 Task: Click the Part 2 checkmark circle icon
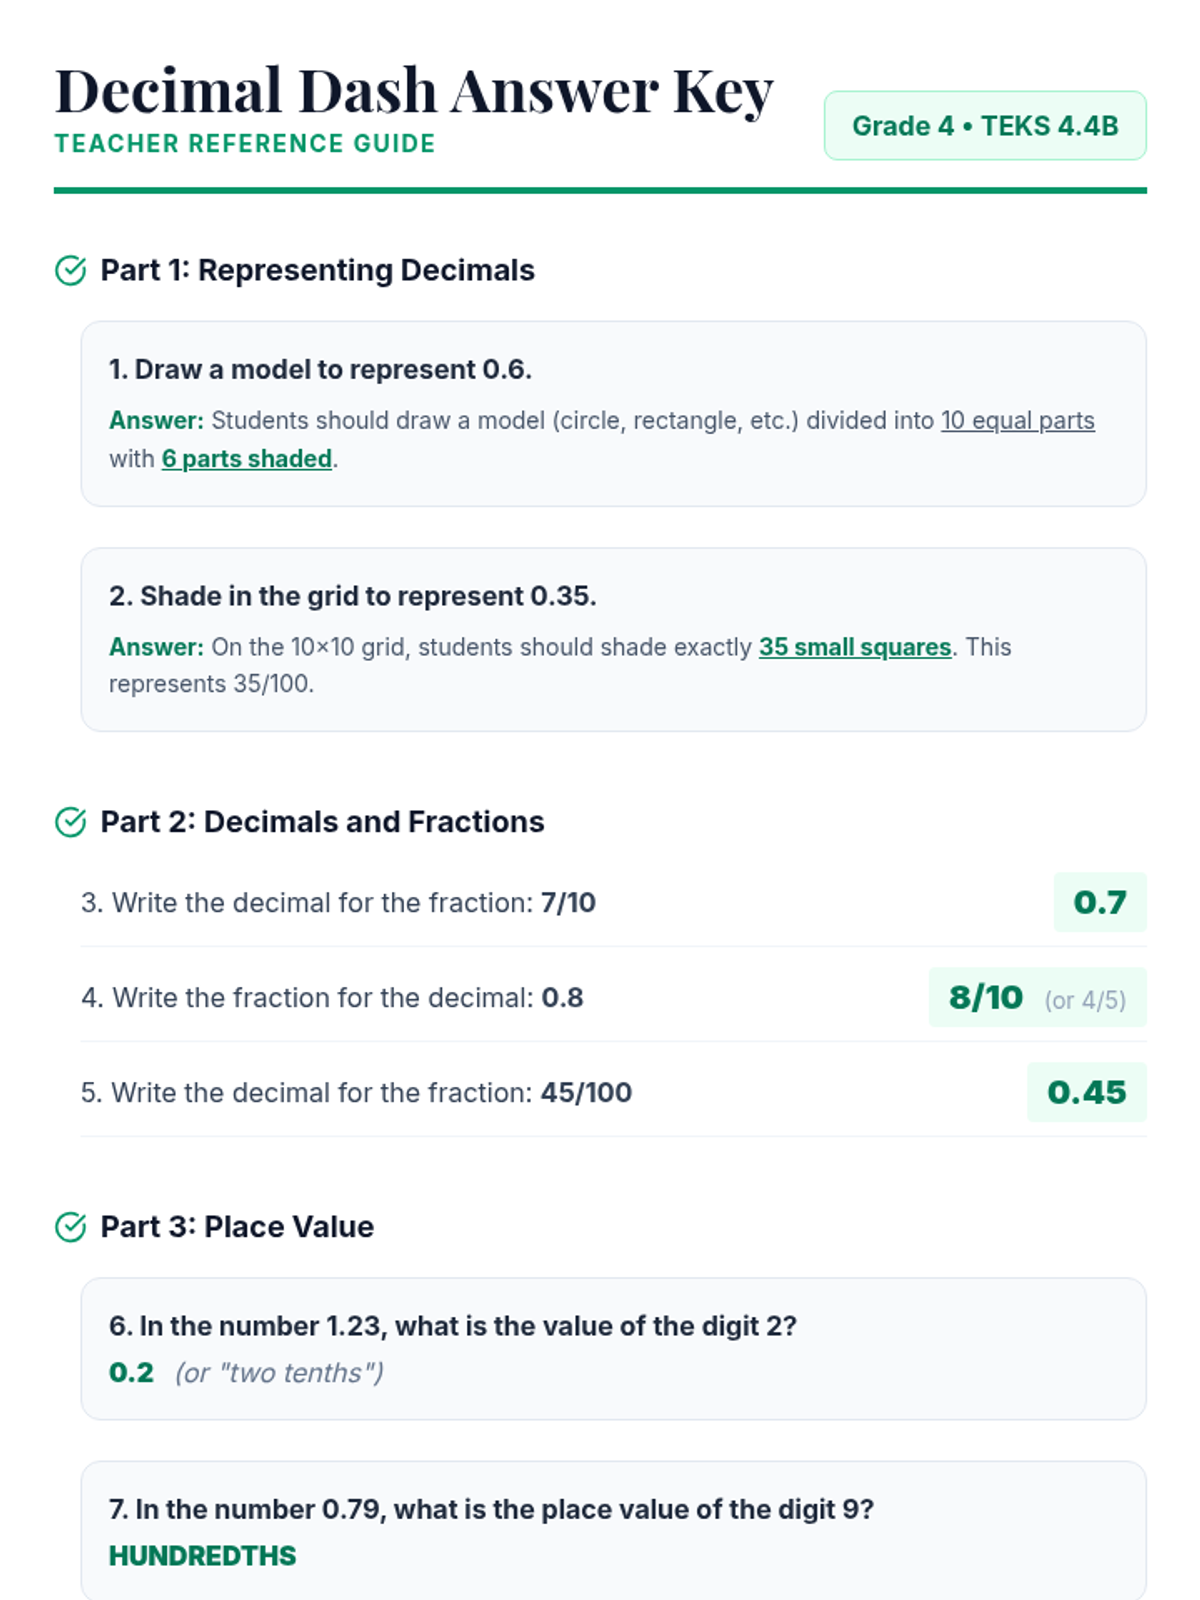tap(70, 822)
